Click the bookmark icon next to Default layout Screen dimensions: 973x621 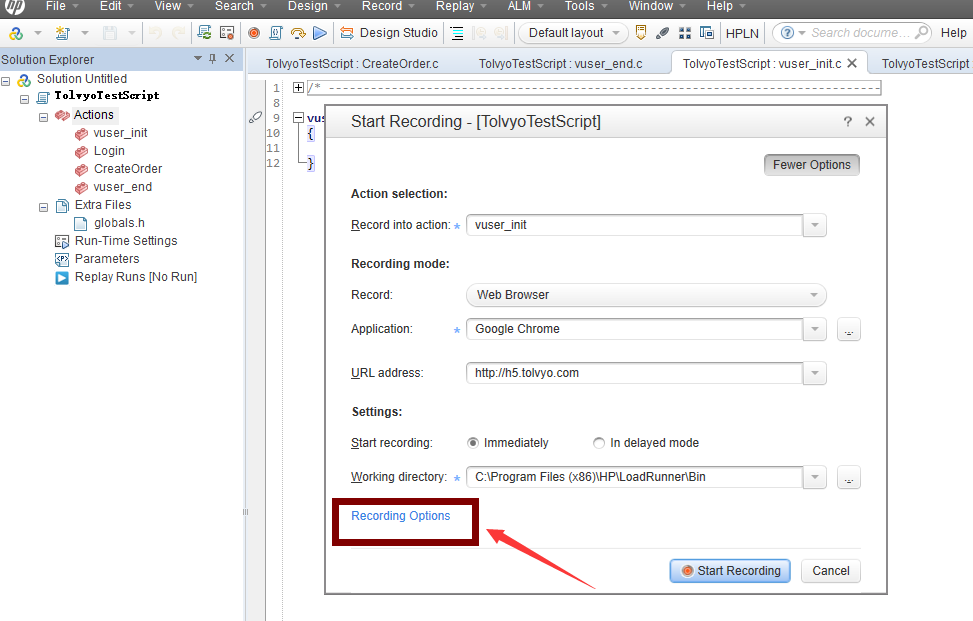641,32
